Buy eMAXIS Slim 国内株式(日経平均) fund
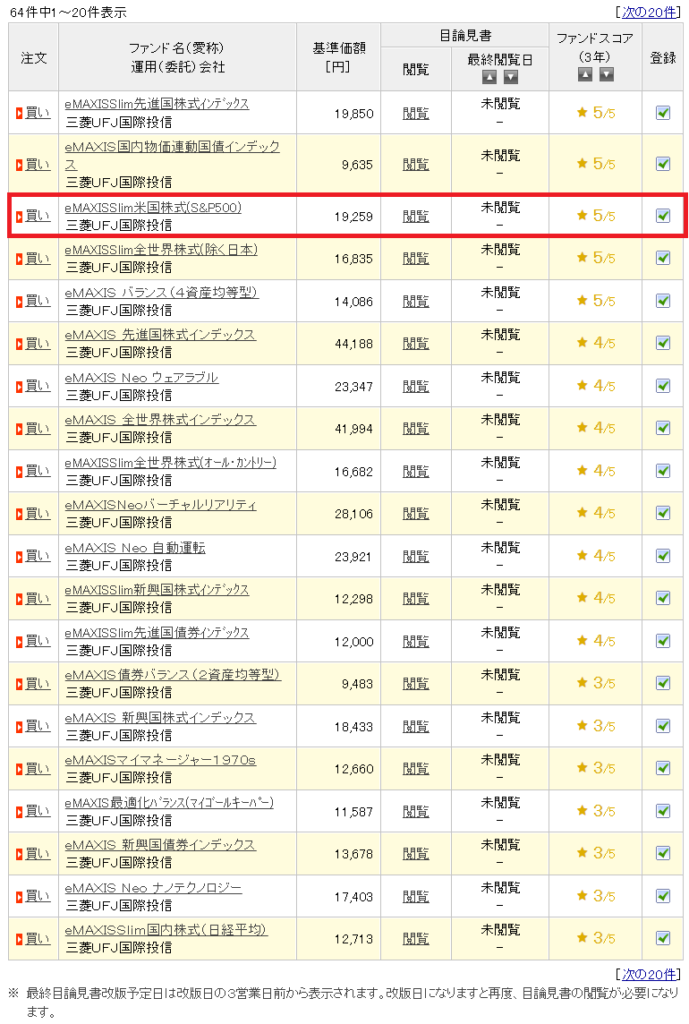This screenshot has width=689, height=1024. 37,938
